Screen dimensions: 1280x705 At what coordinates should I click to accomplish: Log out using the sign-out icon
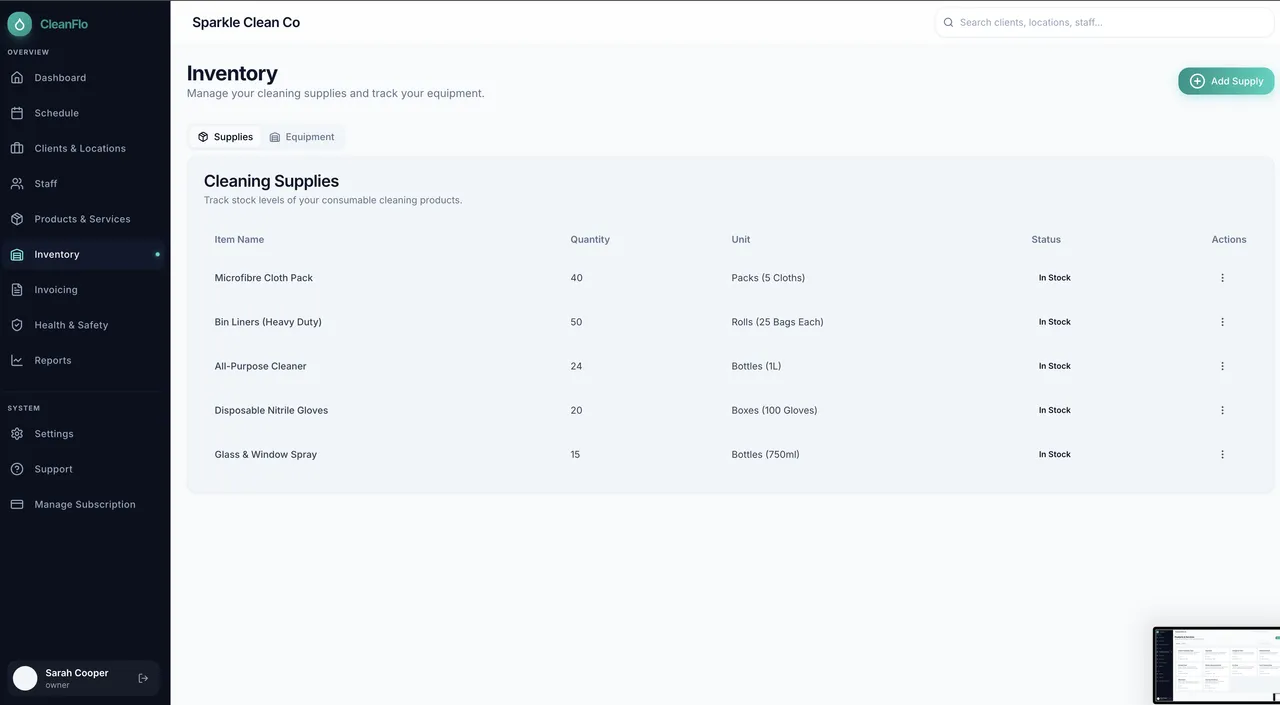coord(143,678)
